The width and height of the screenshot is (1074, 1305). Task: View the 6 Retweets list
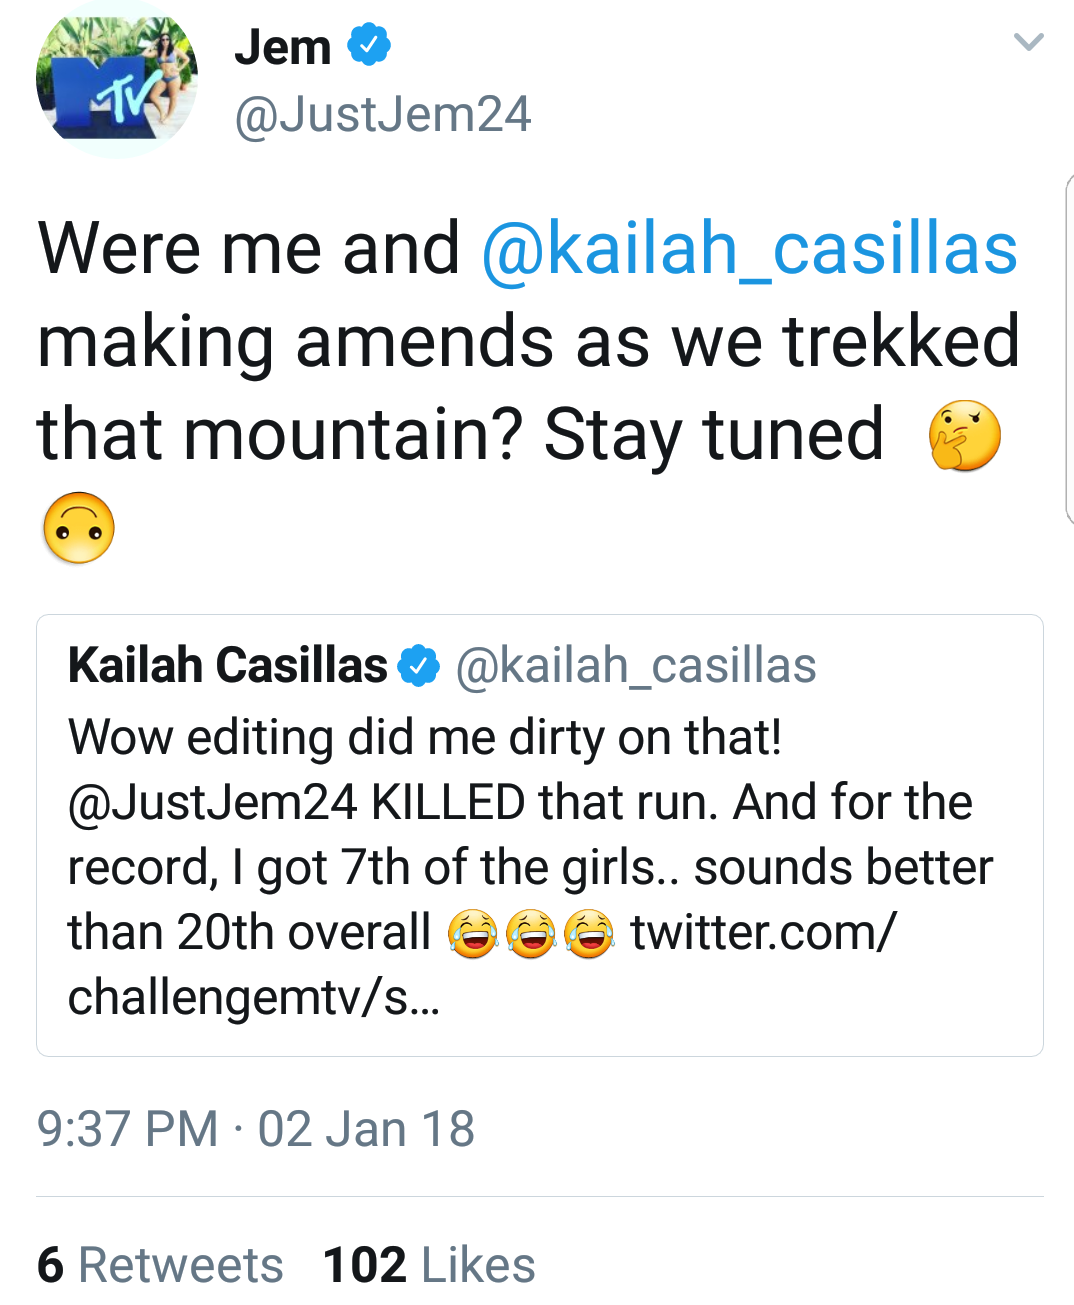tap(160, 1265)
